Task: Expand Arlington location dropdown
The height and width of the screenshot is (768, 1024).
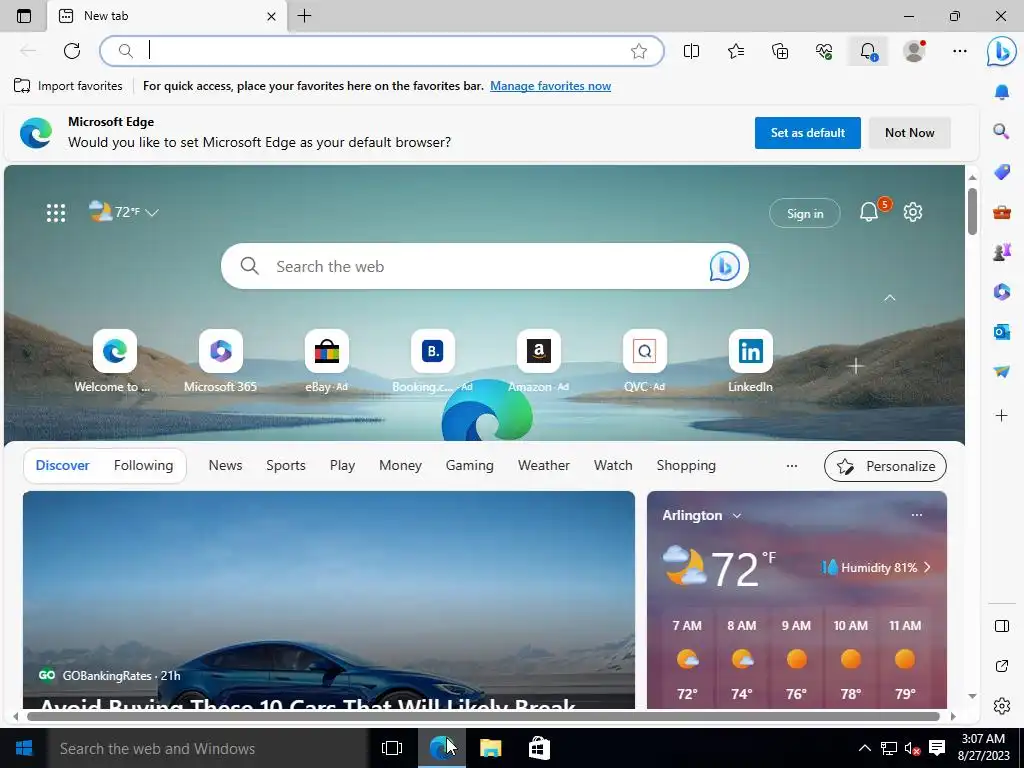Action: 737,515
